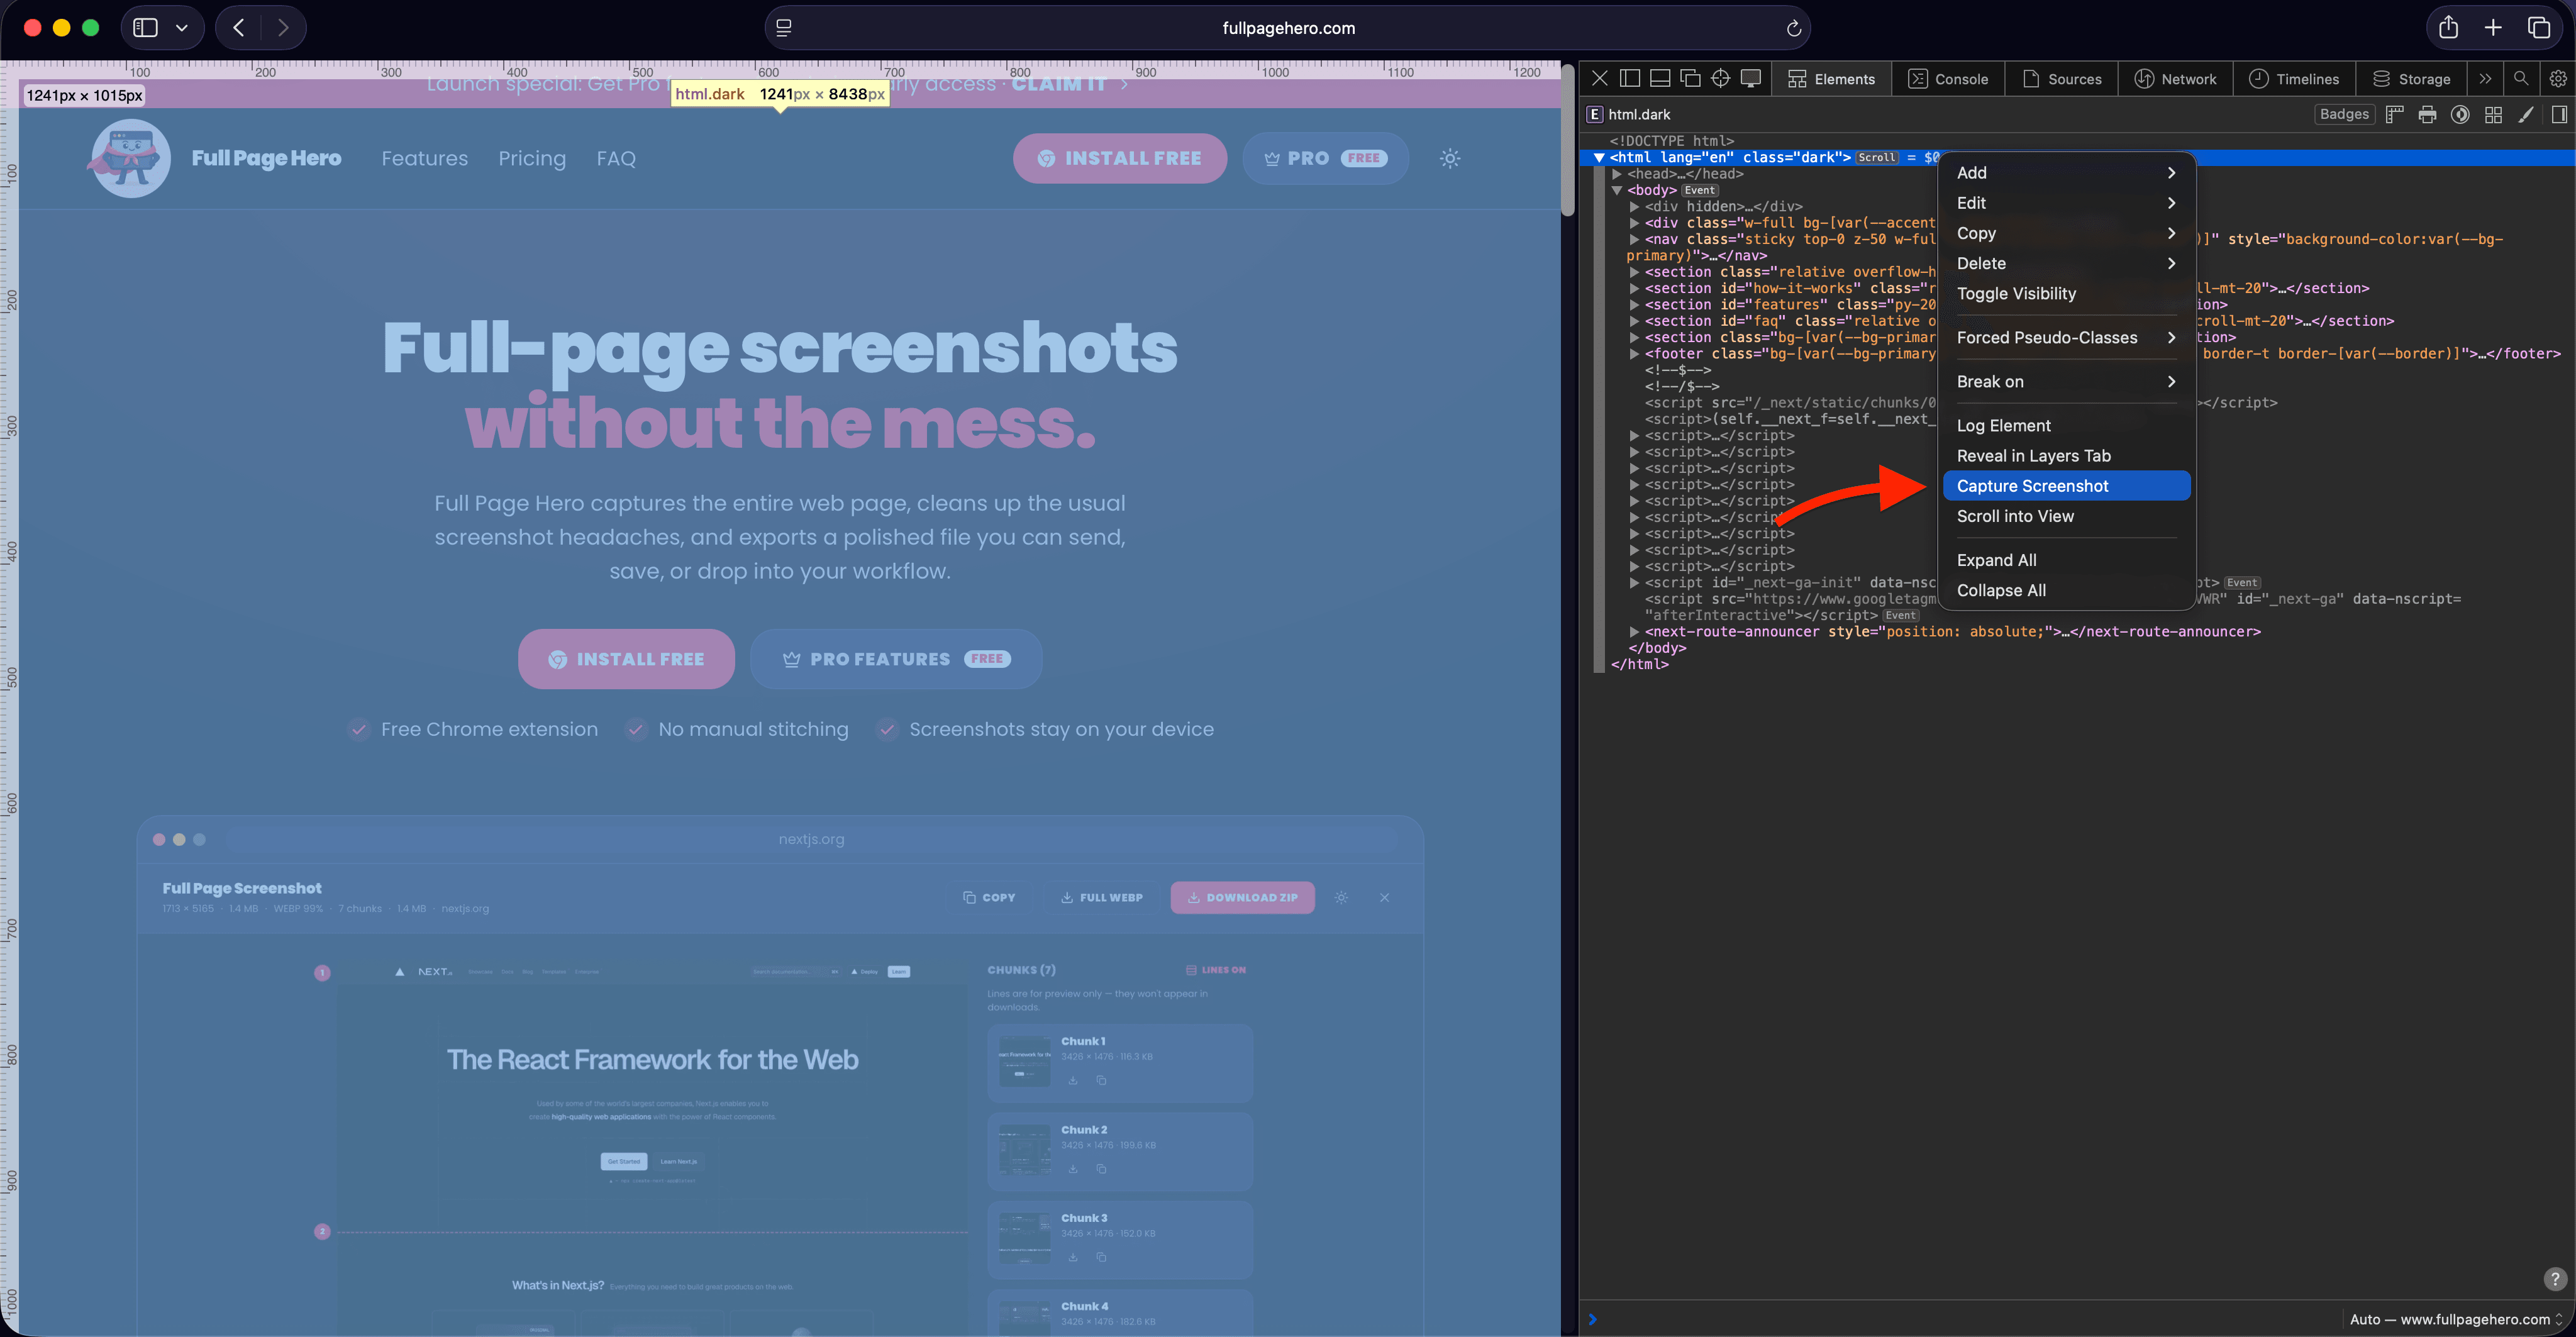
Task: Expand the section id how-it-works node
Action: (x=1634, y=288)
